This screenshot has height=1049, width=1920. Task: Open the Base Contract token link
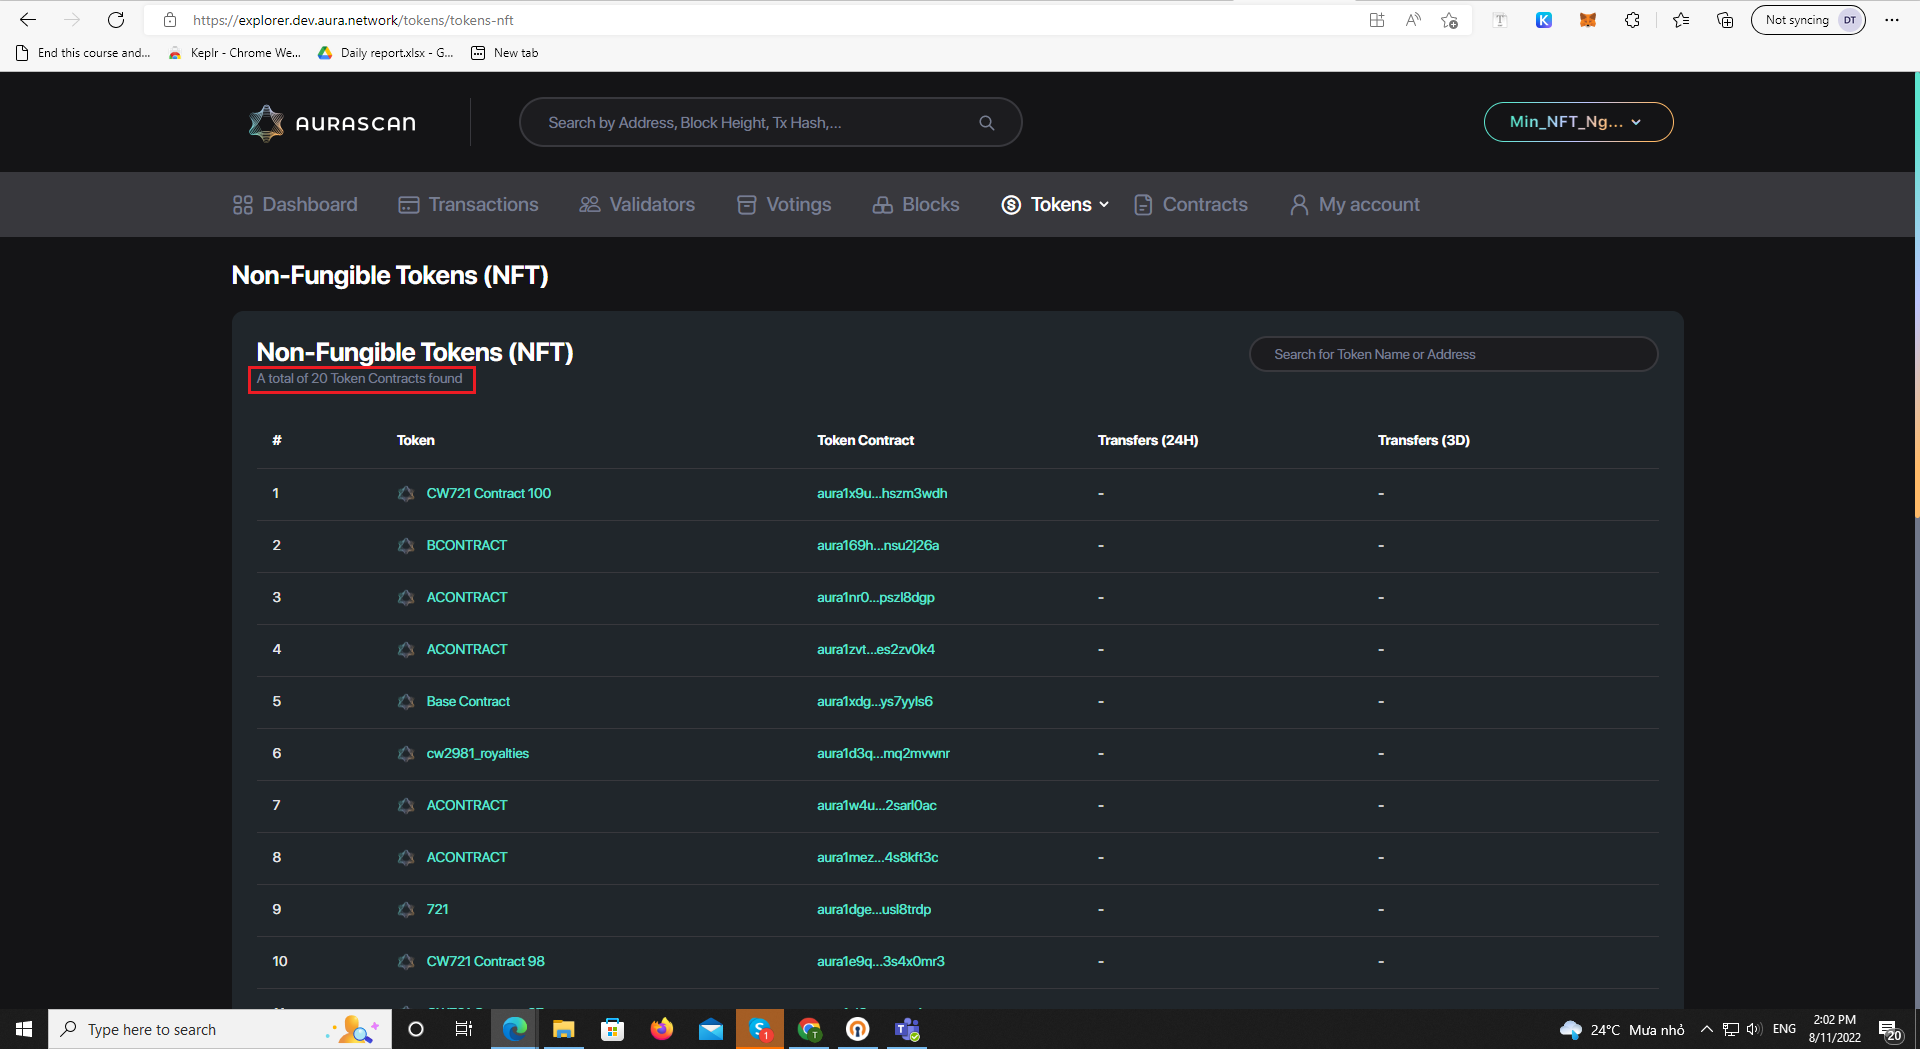click(468, 702)
